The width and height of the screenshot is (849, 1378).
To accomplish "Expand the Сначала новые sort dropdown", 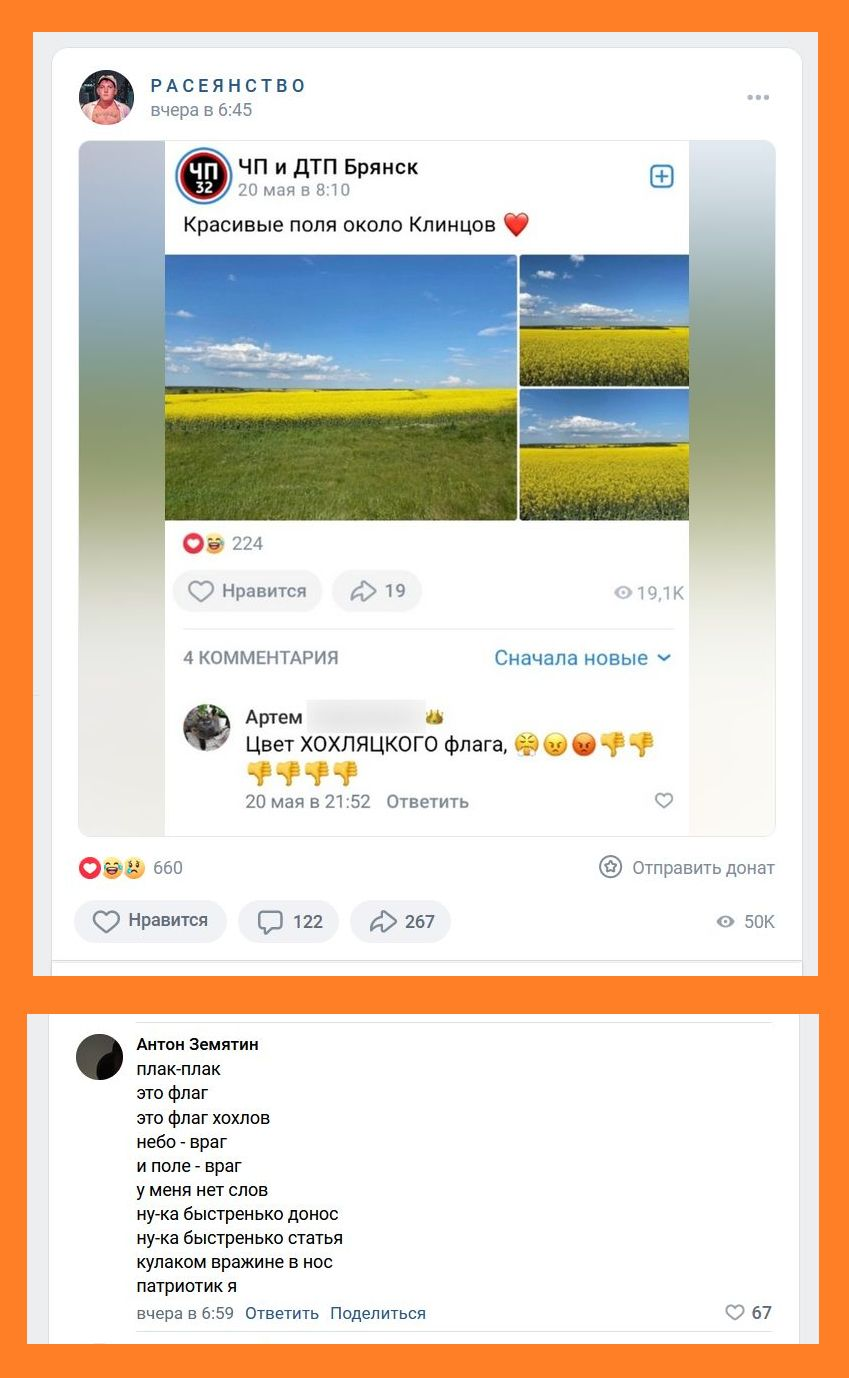I will point(583,658).
